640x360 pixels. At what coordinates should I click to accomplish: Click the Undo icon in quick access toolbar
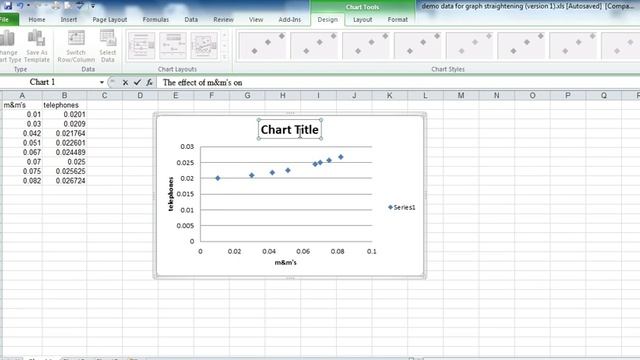(x=20, y=6)
